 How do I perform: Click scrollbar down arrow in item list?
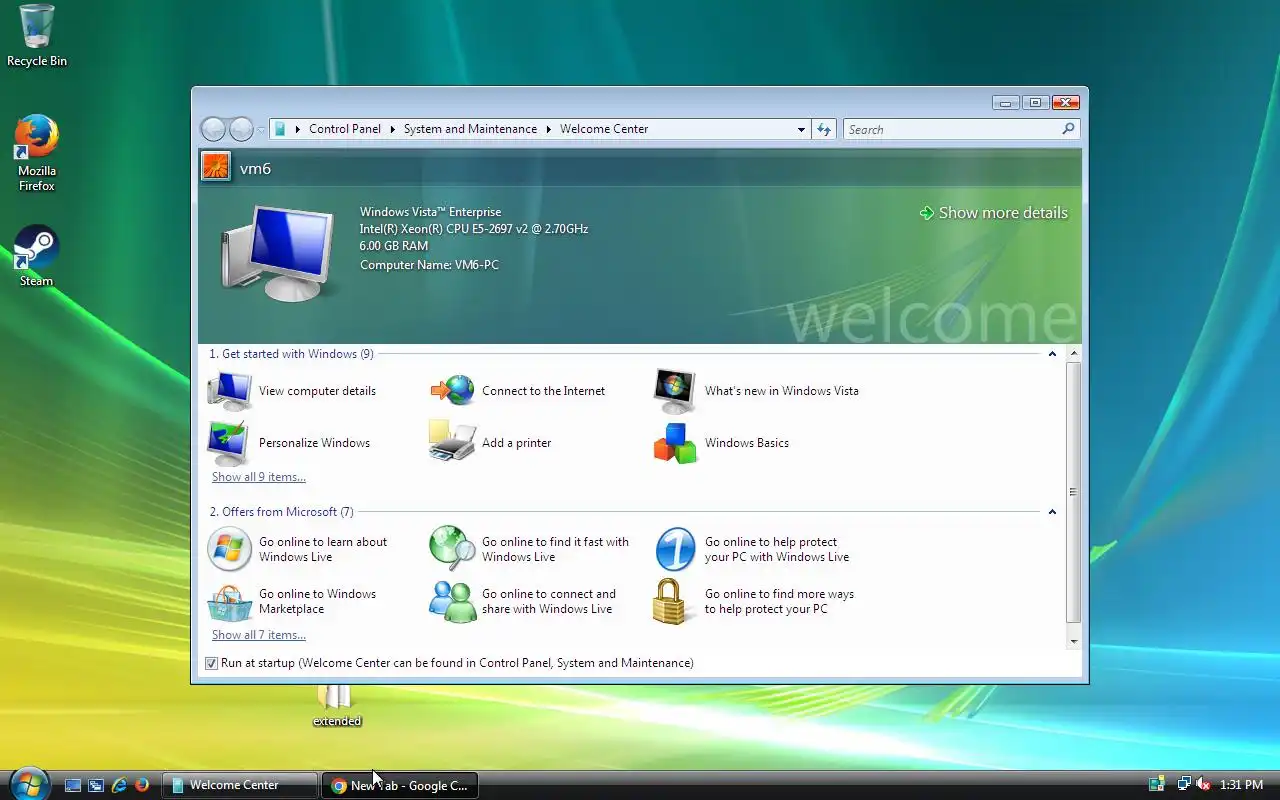click(1074, 641)
